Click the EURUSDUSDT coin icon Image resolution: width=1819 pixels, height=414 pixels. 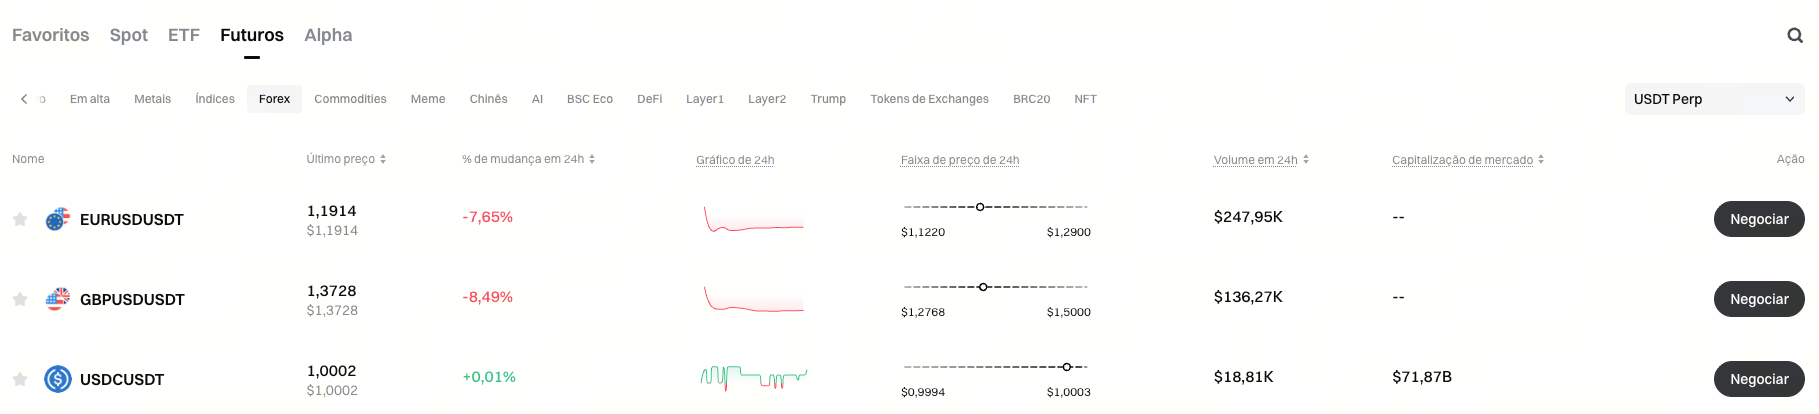point(58,219)
